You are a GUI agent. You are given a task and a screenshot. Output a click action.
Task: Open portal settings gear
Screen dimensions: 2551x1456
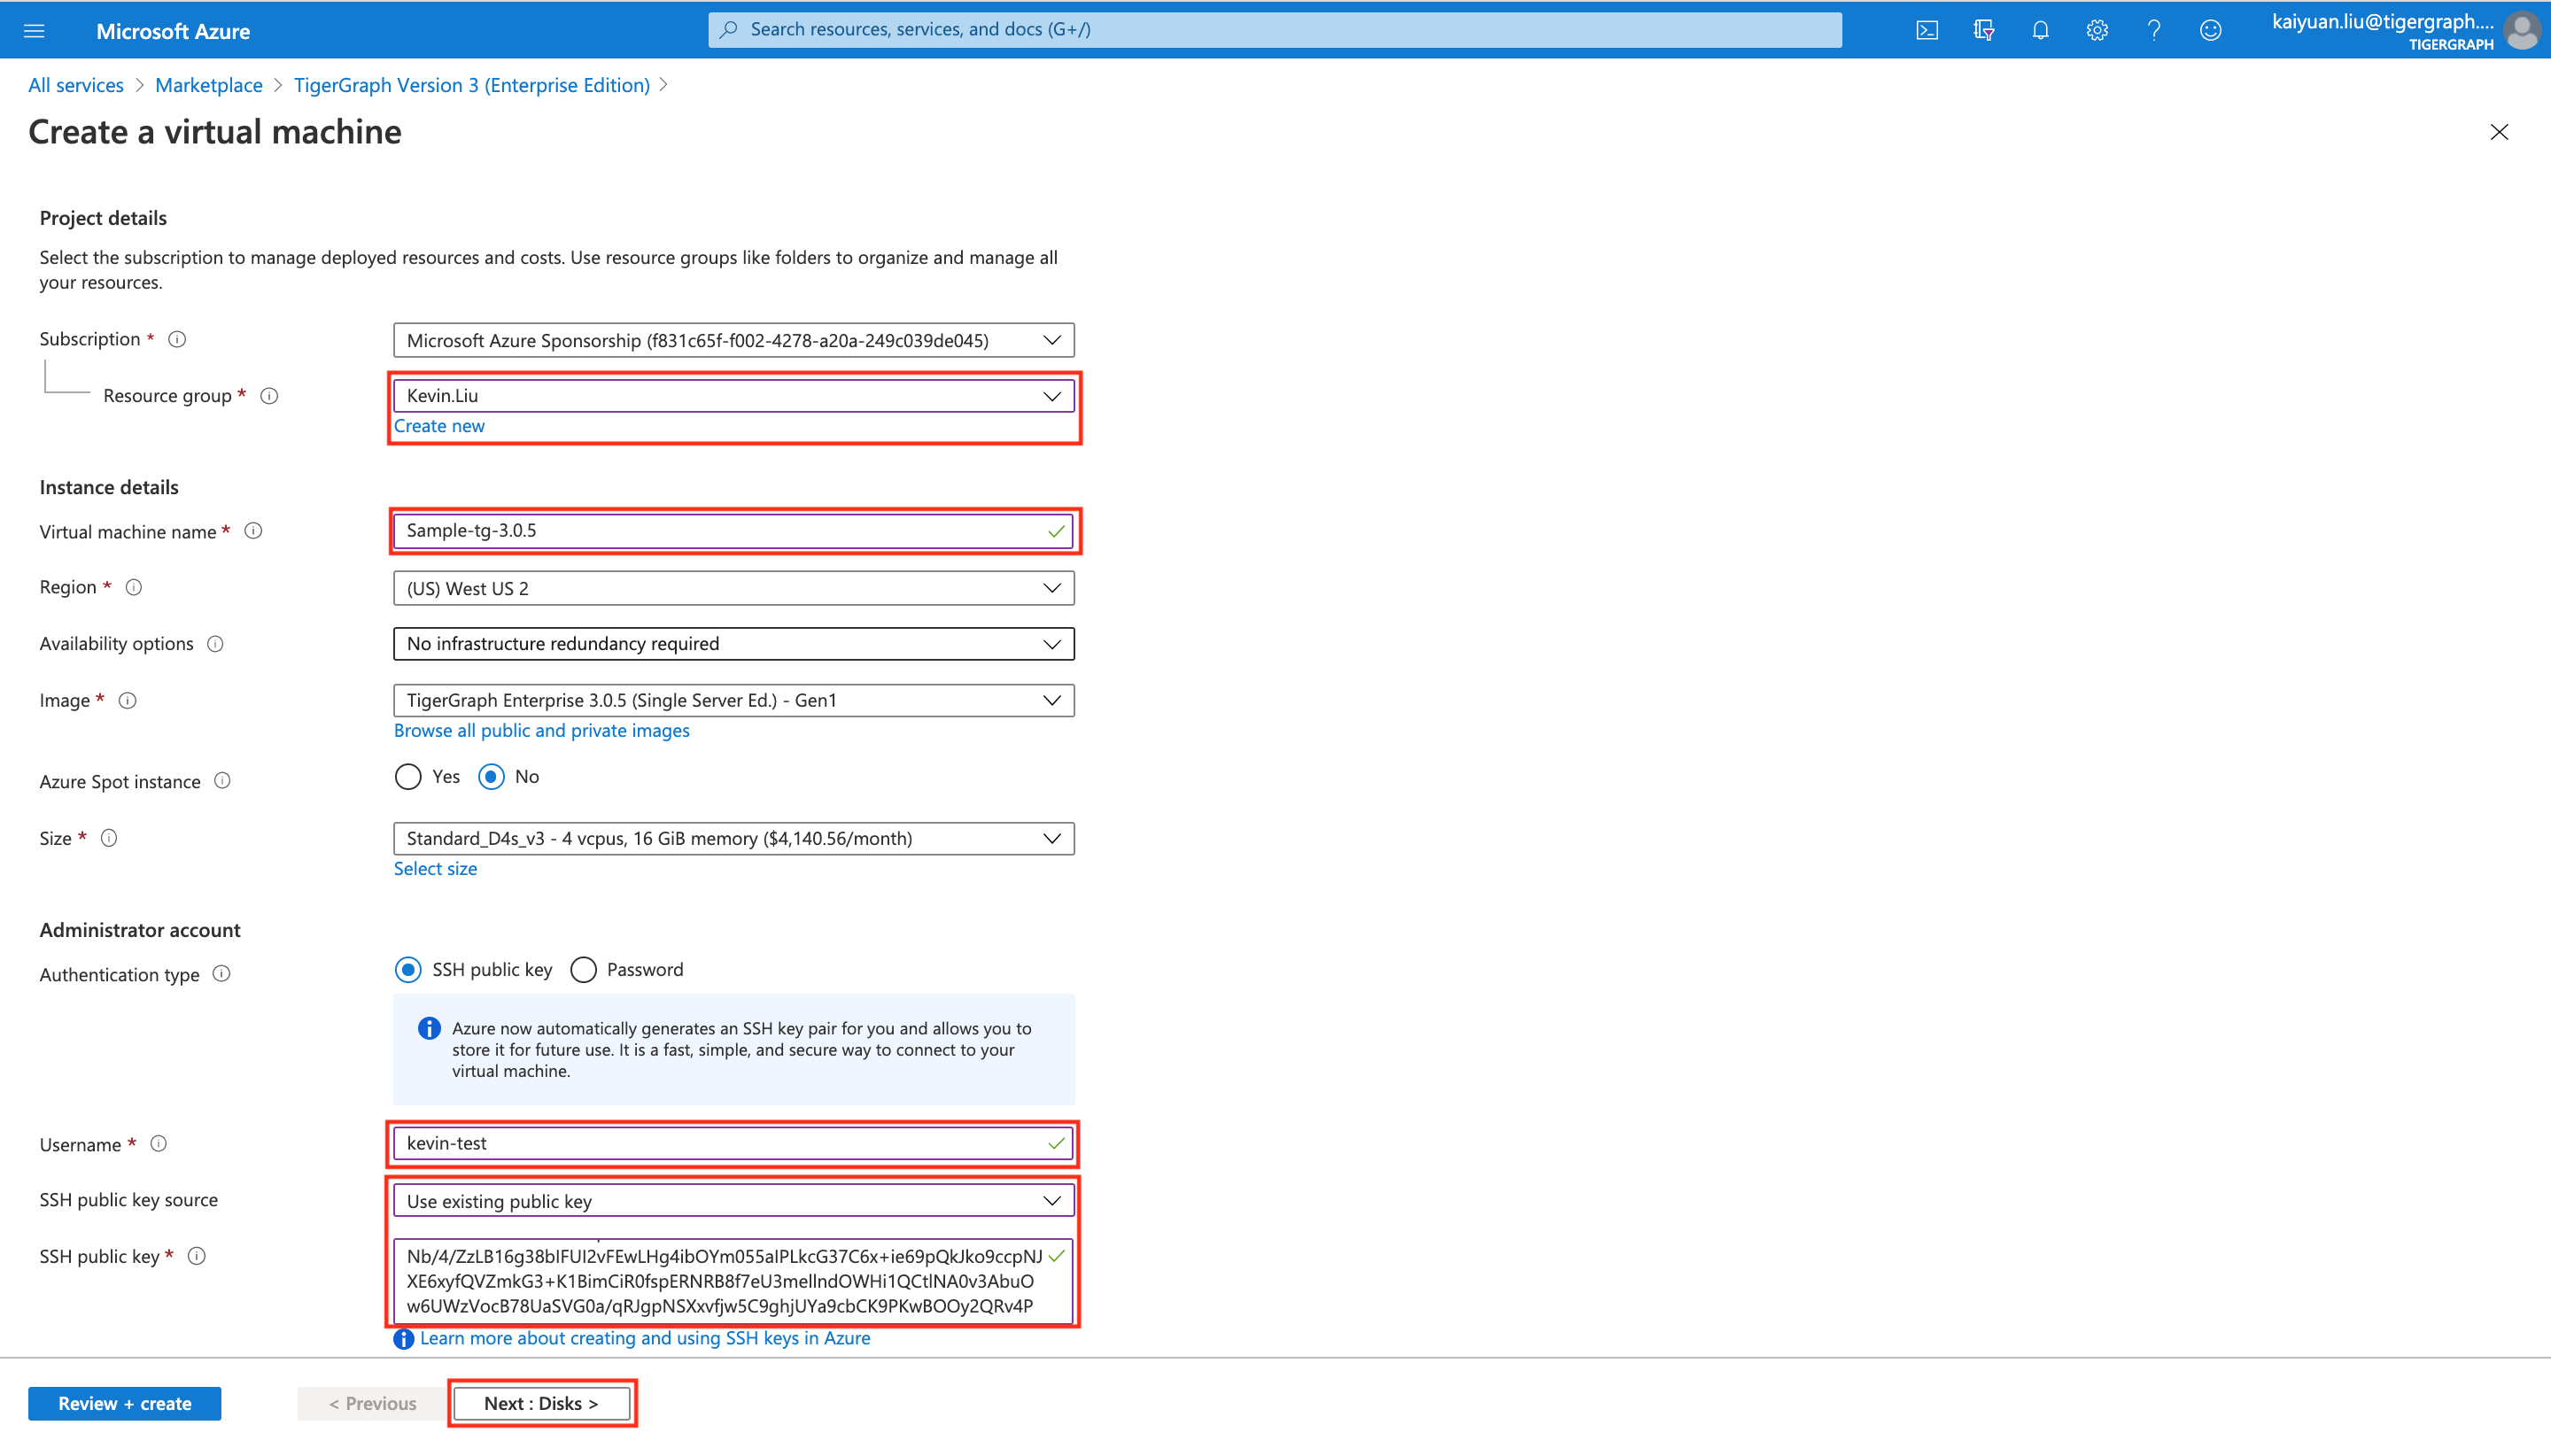click(2097, 29)
